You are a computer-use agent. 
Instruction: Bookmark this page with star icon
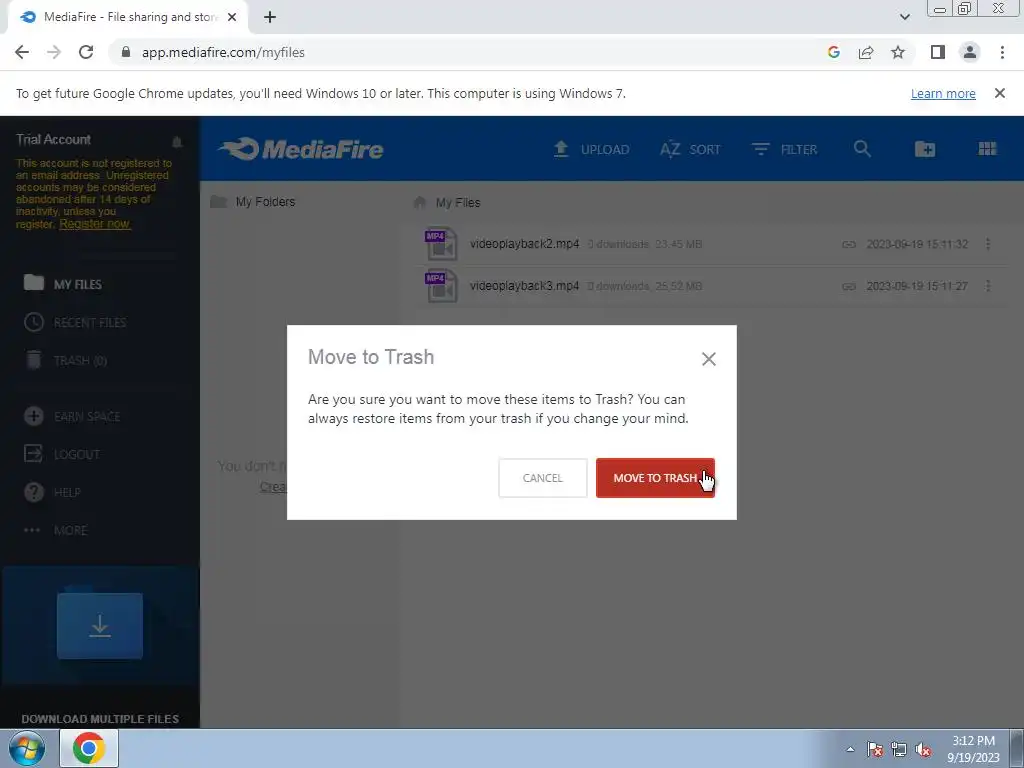point(898,52)
